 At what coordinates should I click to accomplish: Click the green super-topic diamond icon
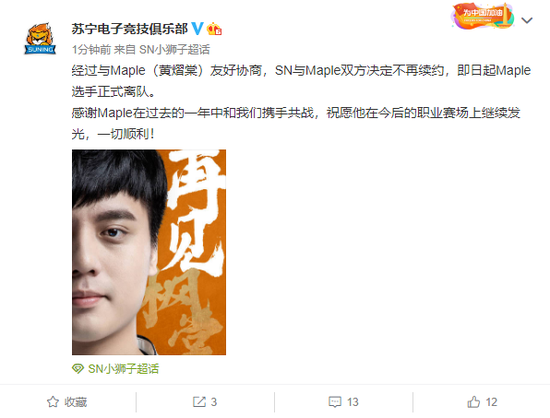[78, 369]
